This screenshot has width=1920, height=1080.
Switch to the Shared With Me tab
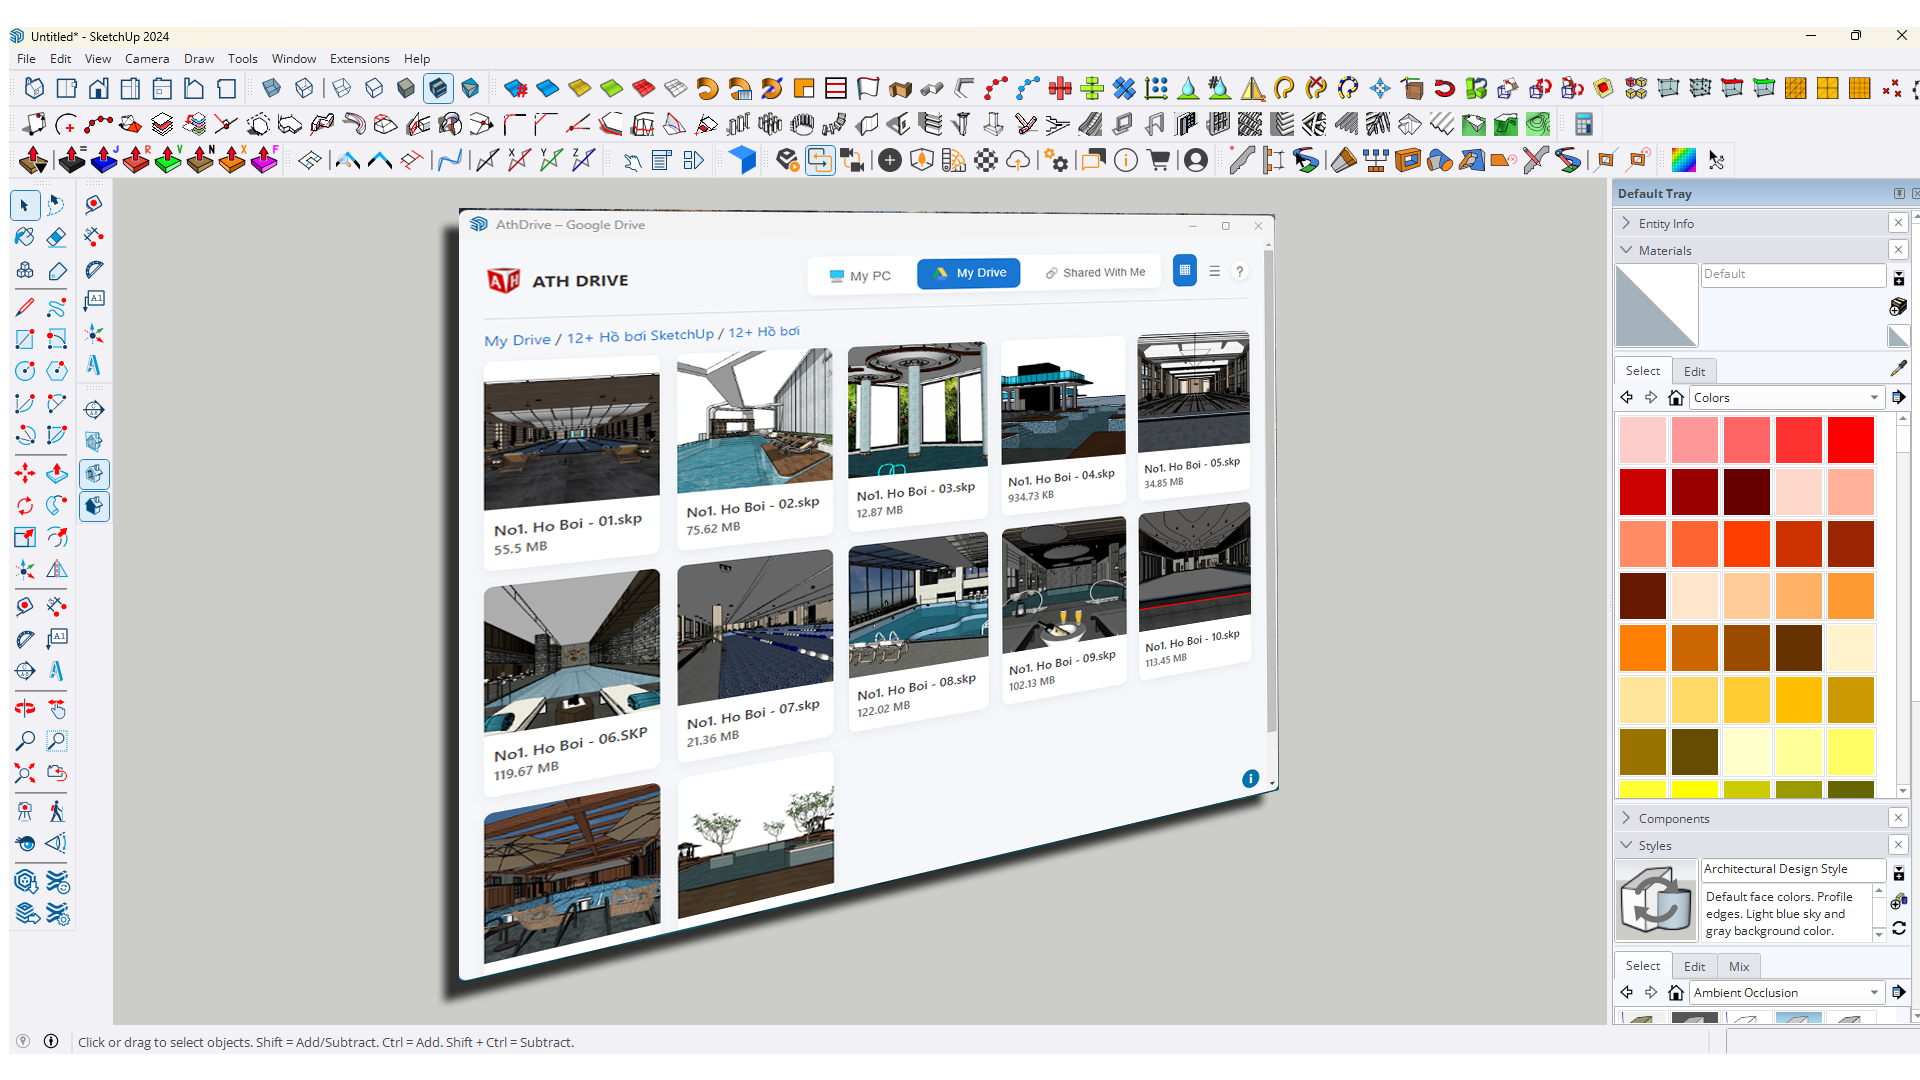pyautogui.click(x=1095, y=273)
